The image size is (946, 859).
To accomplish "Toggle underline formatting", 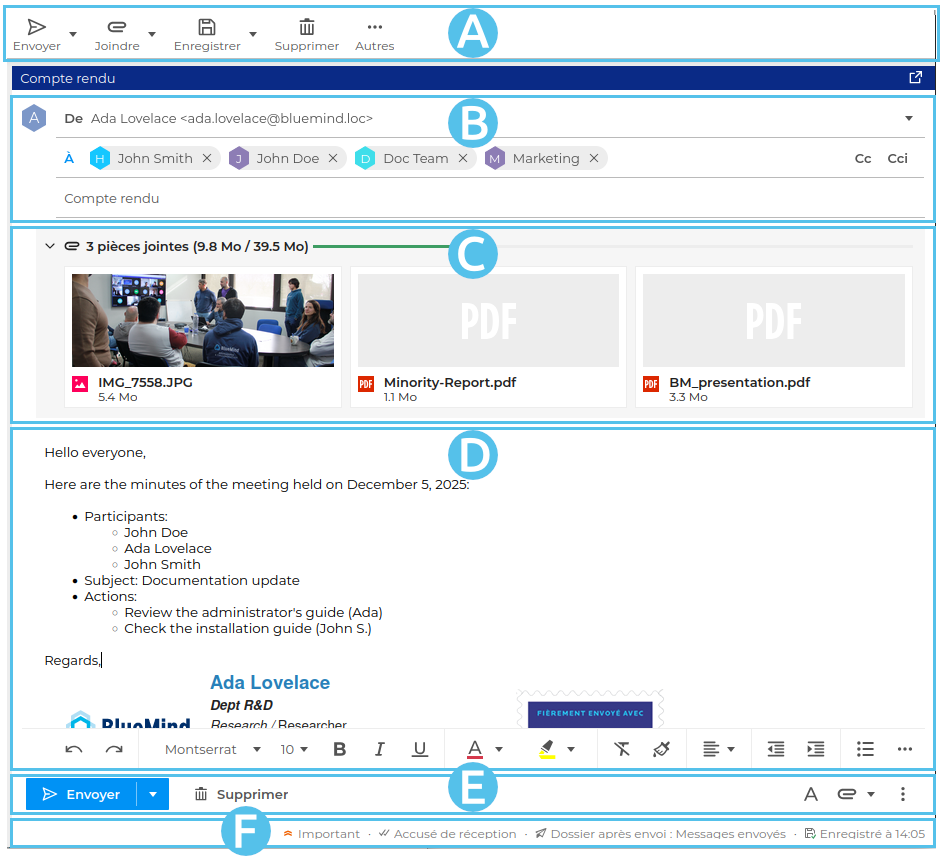I will coord(420,749).
